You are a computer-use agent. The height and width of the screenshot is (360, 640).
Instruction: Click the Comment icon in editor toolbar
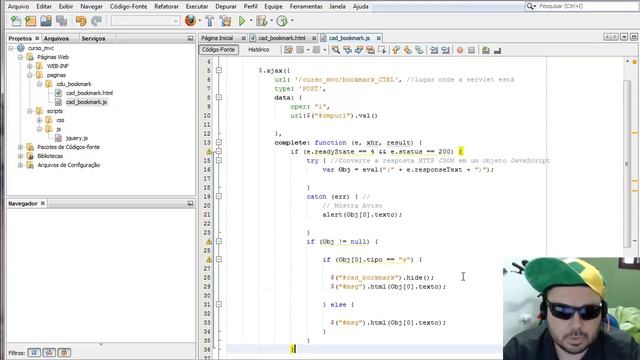485,50
